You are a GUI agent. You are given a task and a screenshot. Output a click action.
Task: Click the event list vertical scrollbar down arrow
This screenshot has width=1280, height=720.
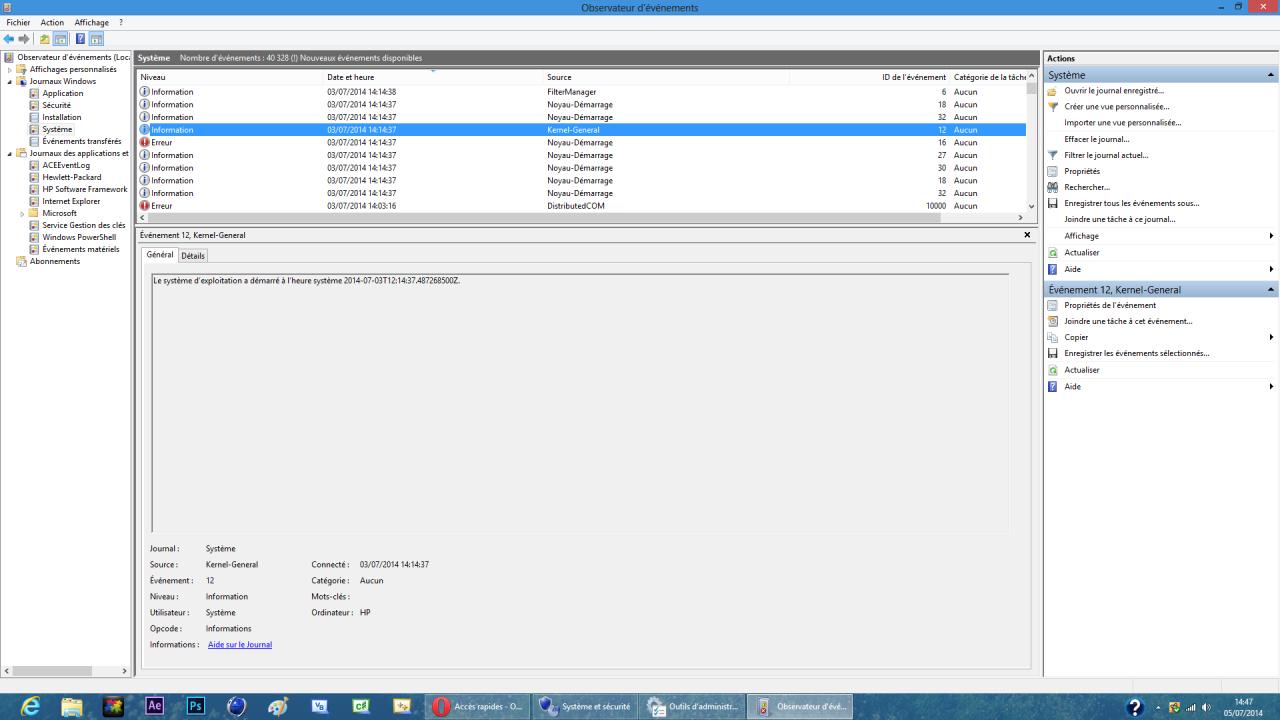[x=1033, y=206]
